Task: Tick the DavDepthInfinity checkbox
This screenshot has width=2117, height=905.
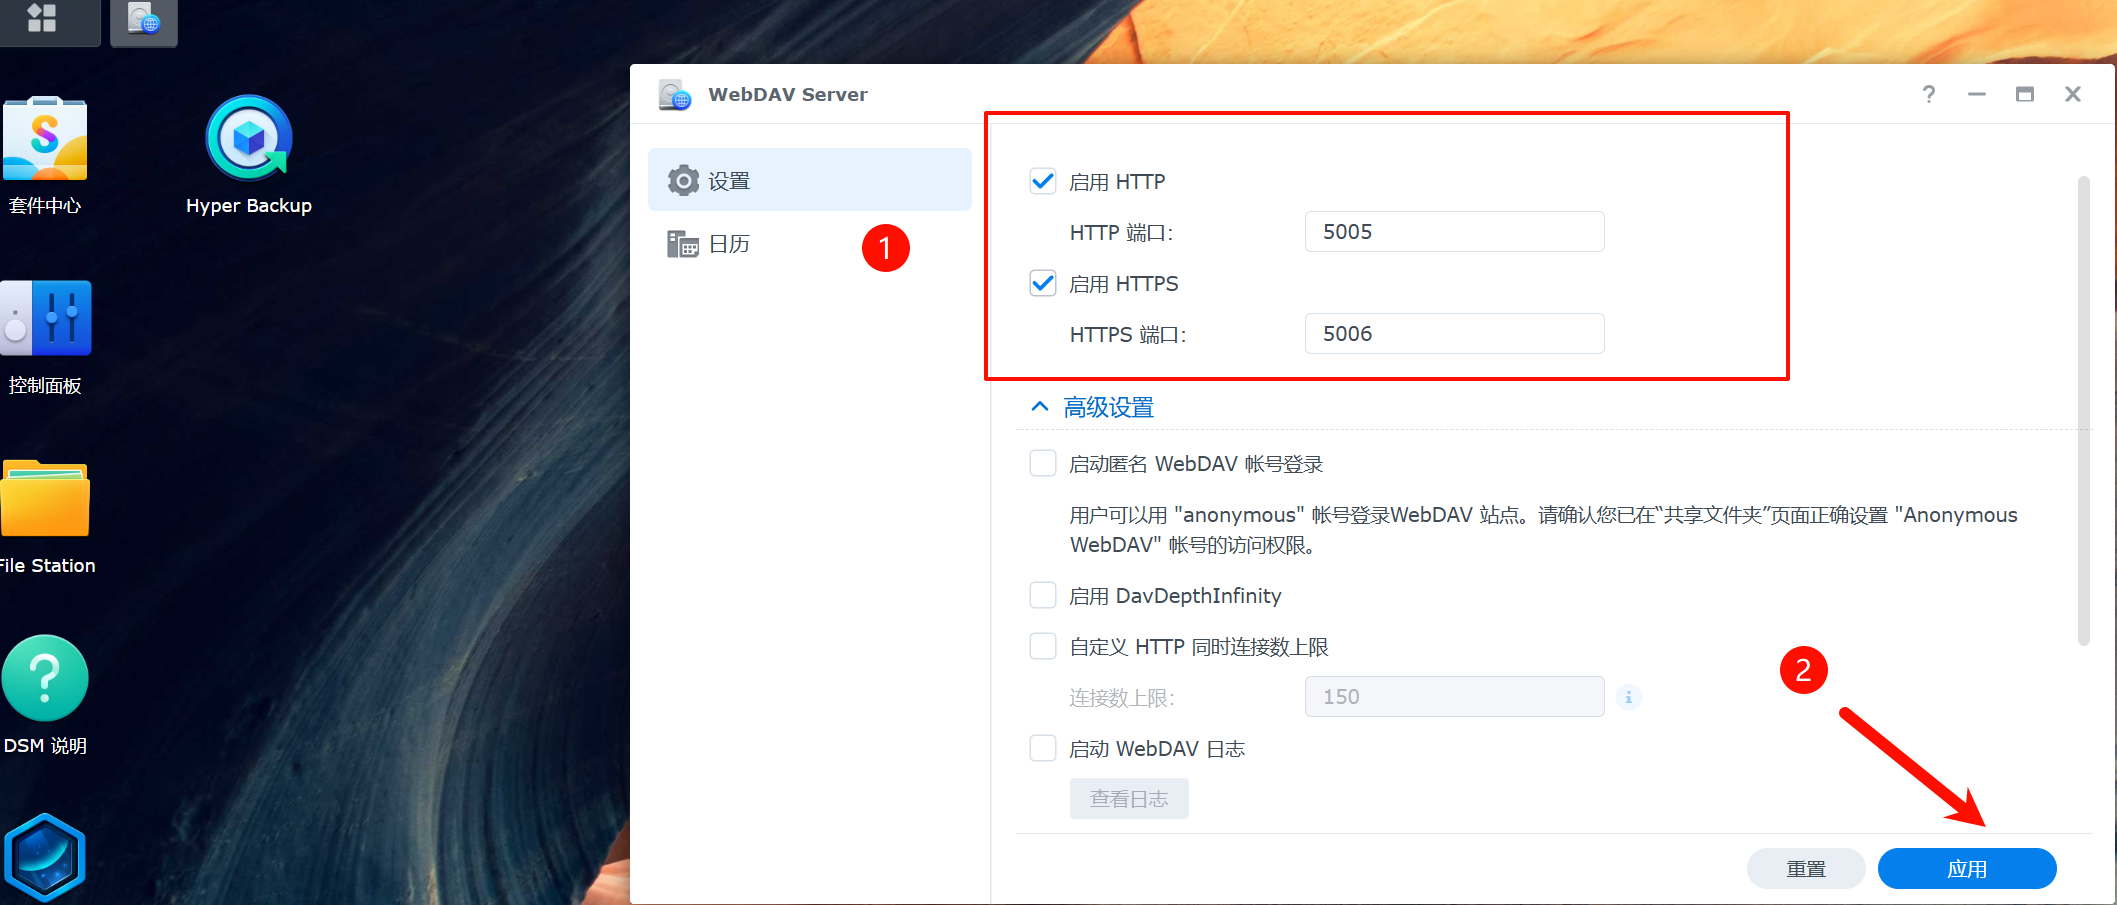Action: (x=1043, y=596)
